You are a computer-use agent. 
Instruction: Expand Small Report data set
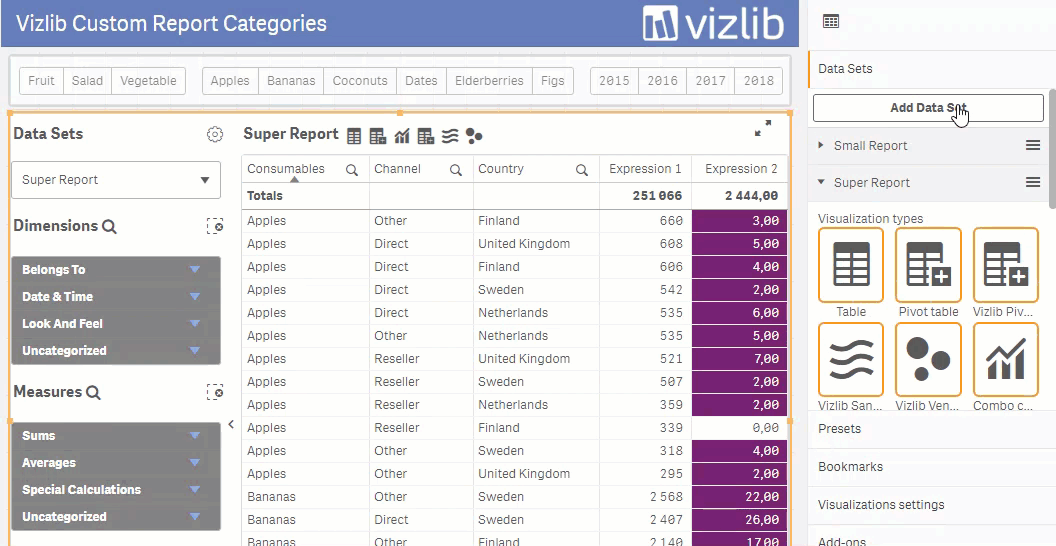click(x=821, y=145)
